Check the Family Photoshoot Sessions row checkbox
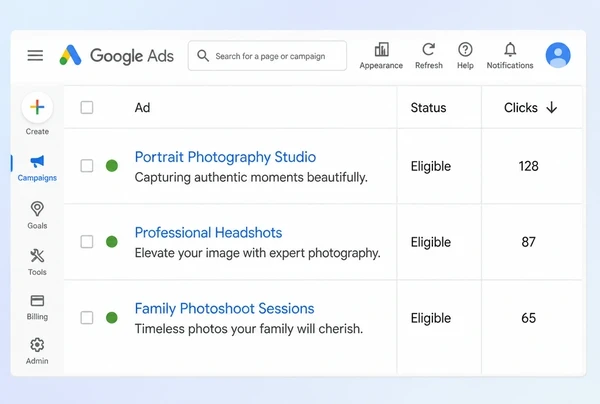The height and width of the screenshot is (404, 600). click(x=87, y=317)
